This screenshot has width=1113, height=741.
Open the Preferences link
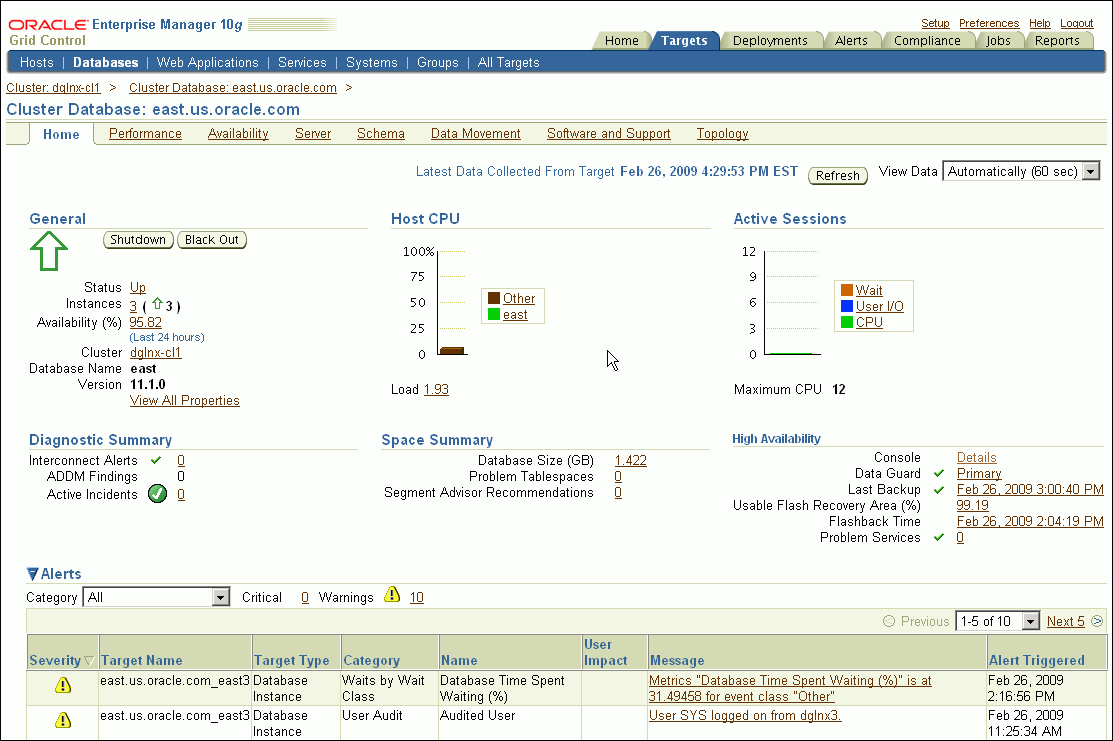click(x=989, y=23)
